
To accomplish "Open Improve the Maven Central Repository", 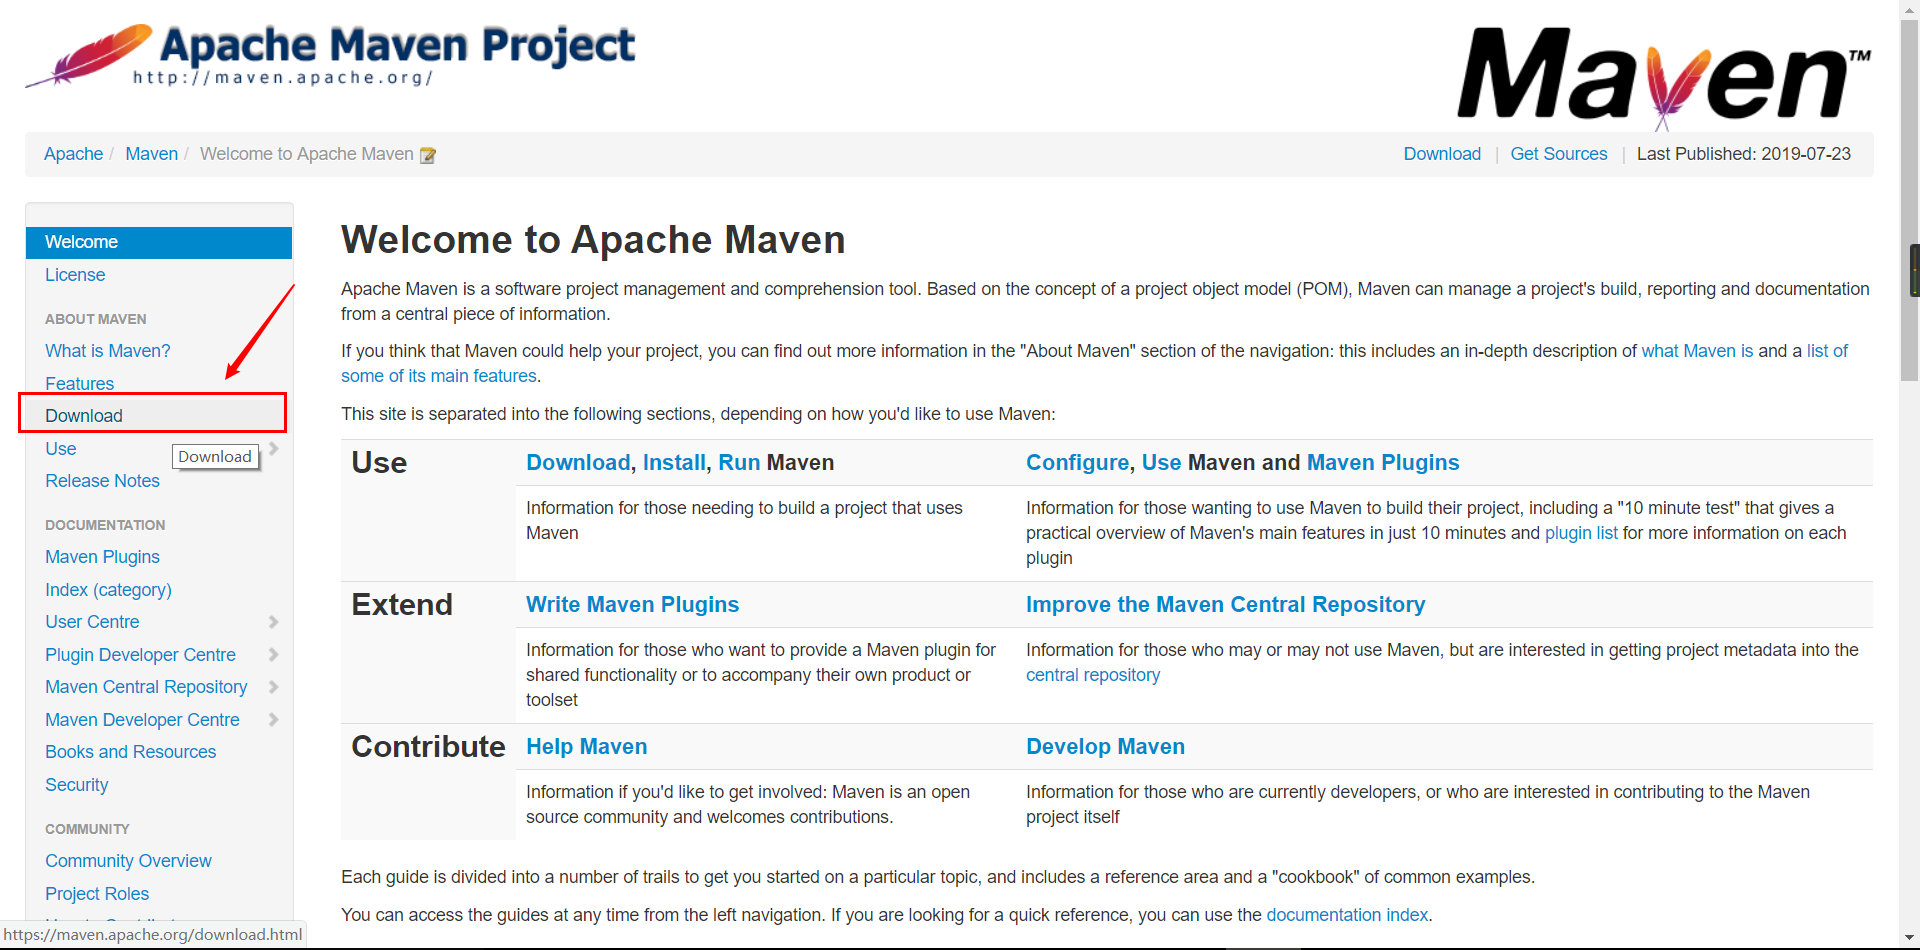I will coord(1225,605).
